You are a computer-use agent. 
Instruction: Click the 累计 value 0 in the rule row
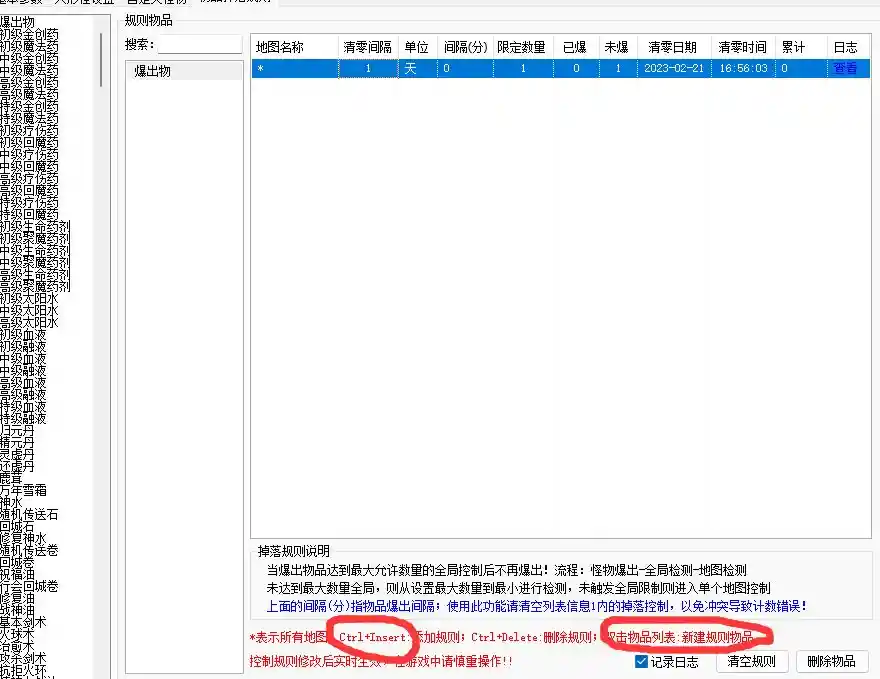pyautogui.click(x=801, y=68)
